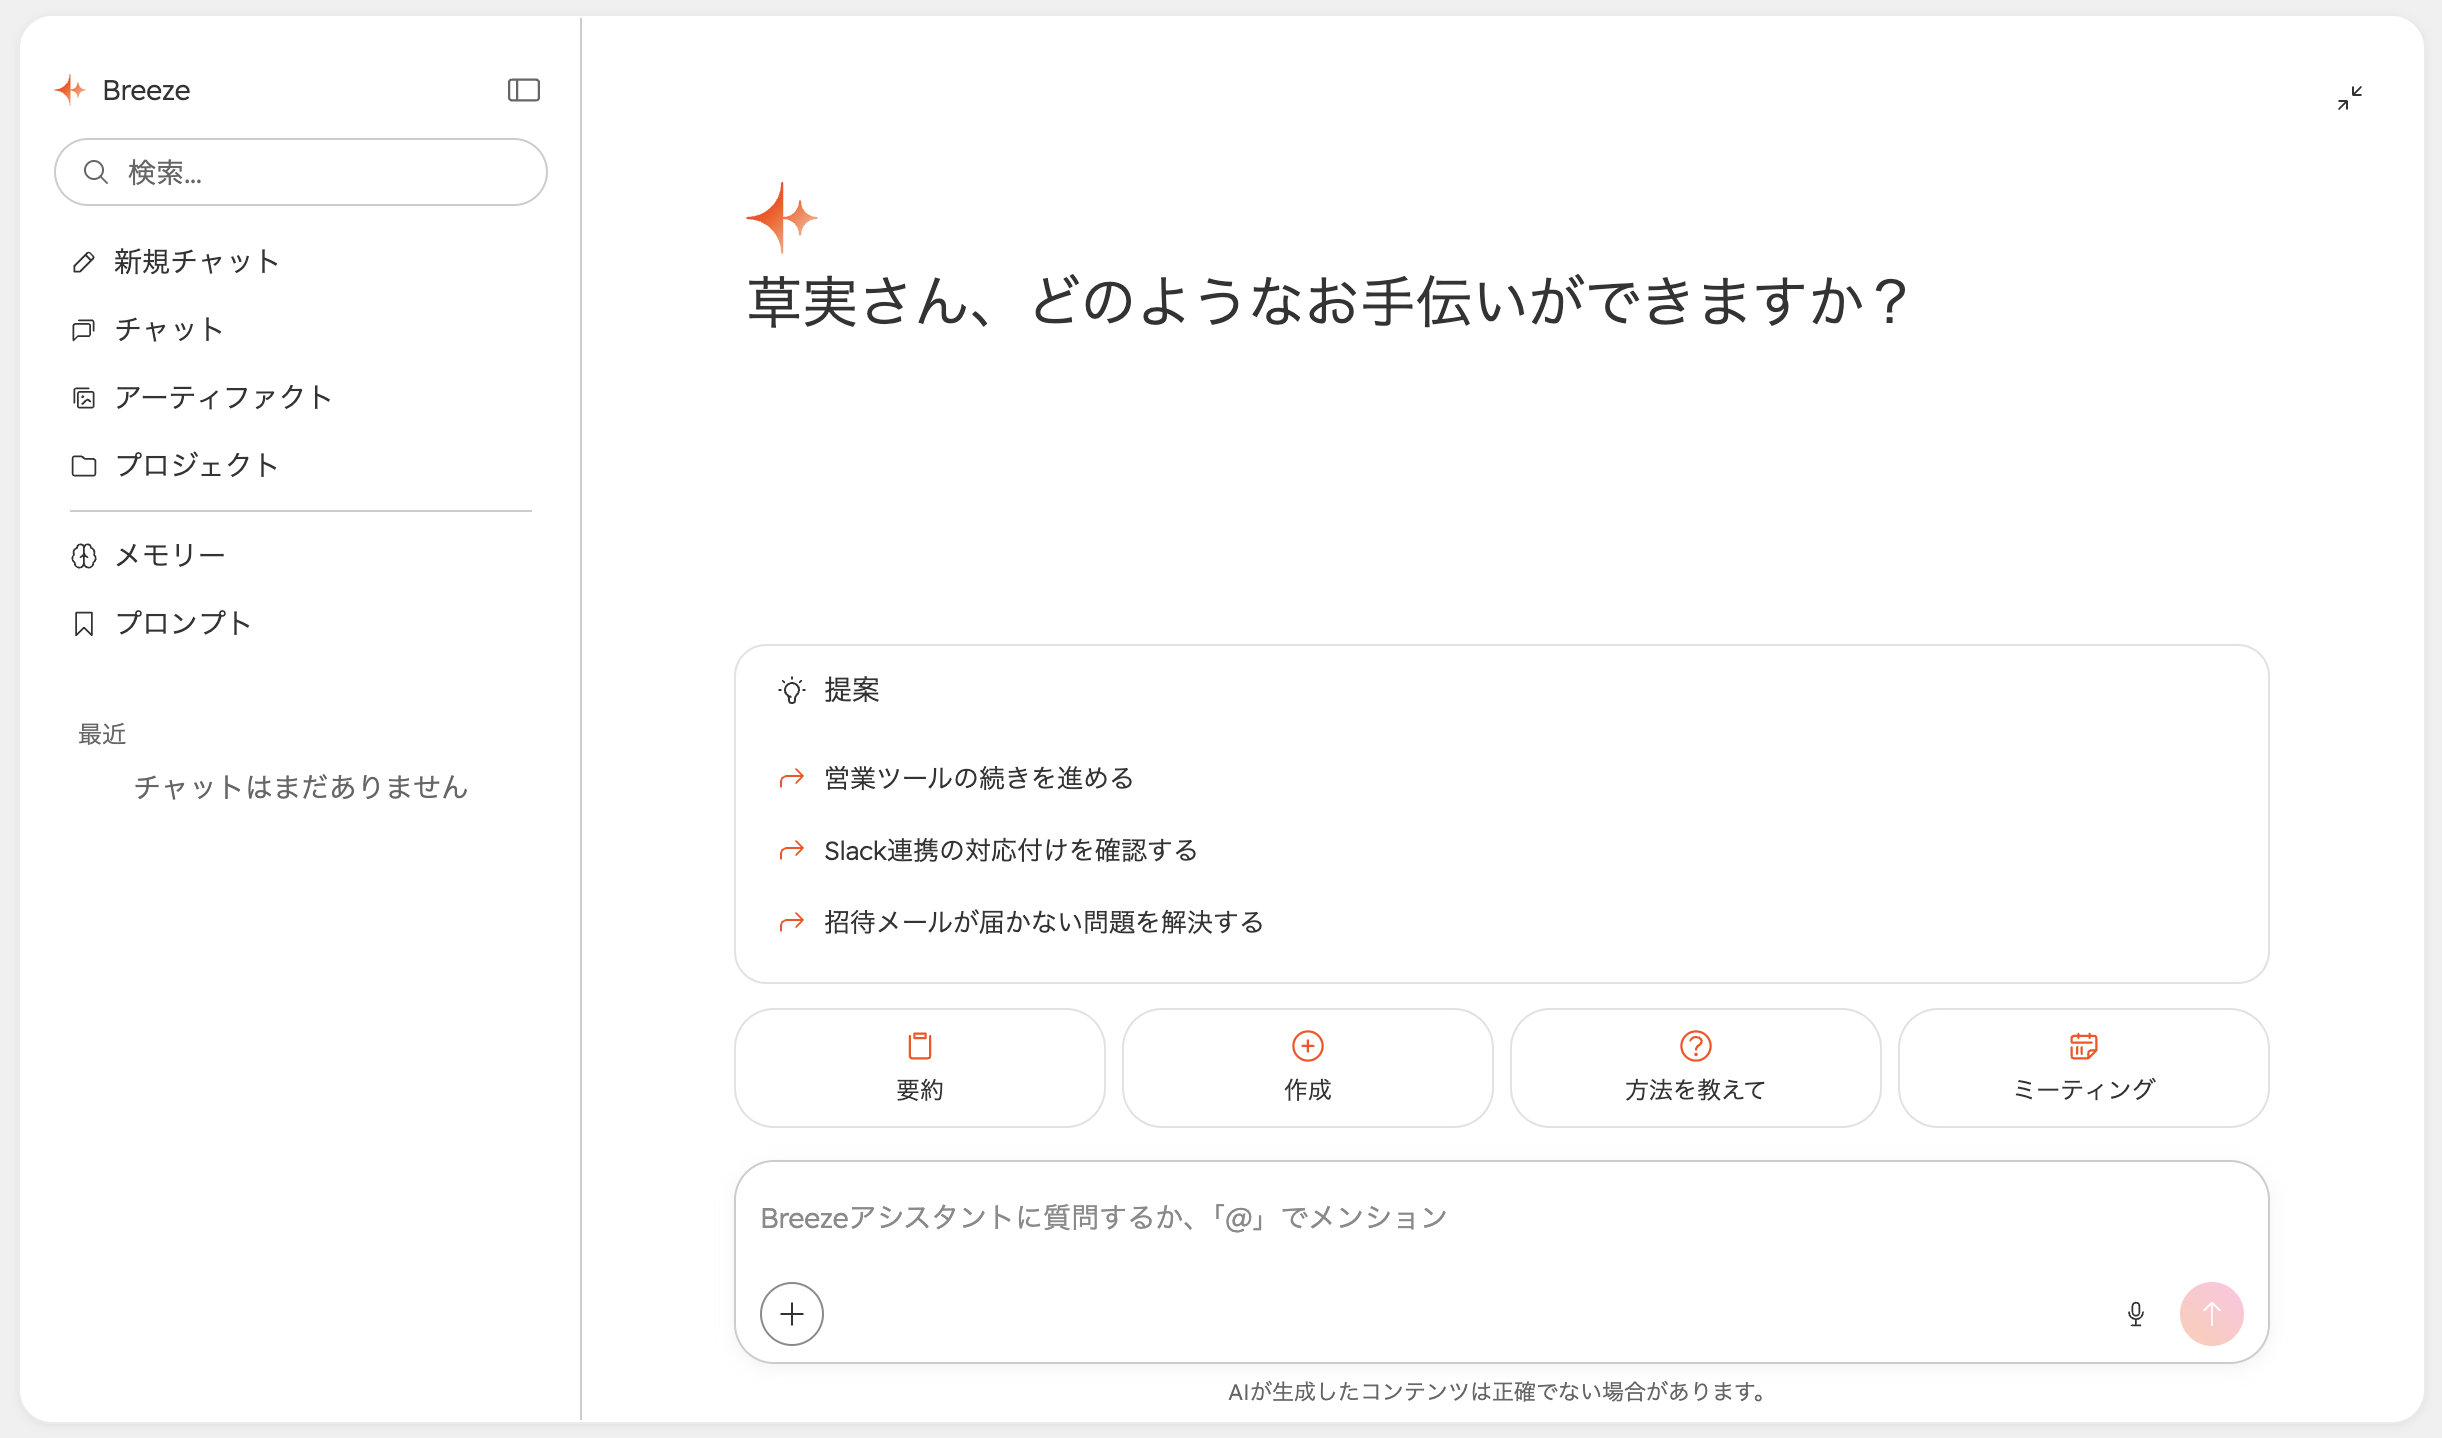2442x1438 pixels.
Task: Choose suggestion Slack連携の対応付けを確認する
Action: coord(1010,850)
